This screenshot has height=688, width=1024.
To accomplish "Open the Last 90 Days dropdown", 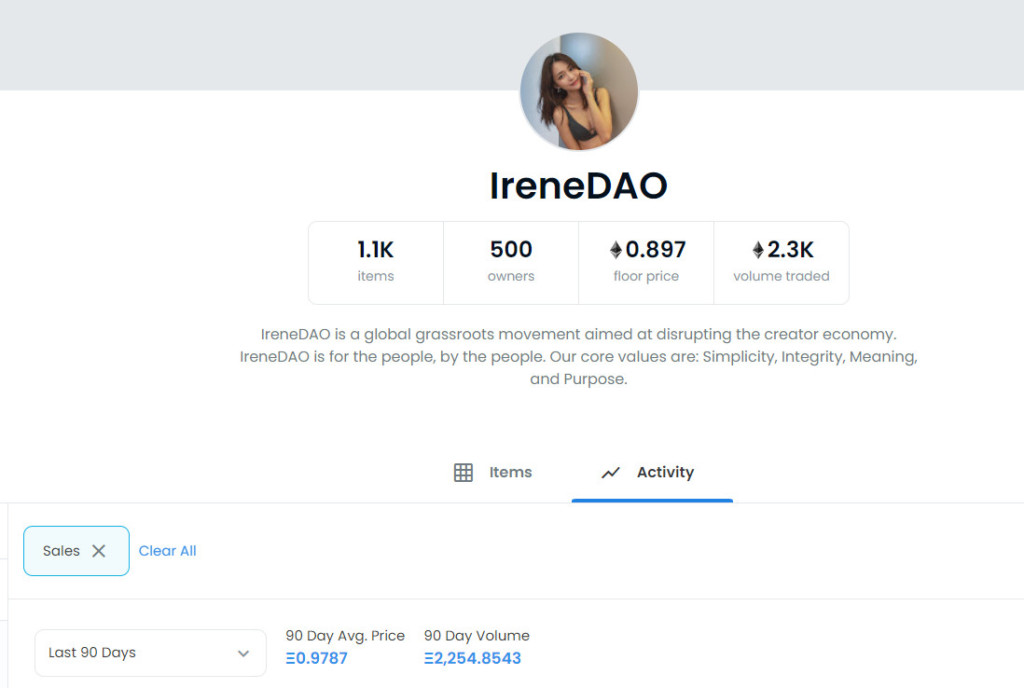I will 150,653.
